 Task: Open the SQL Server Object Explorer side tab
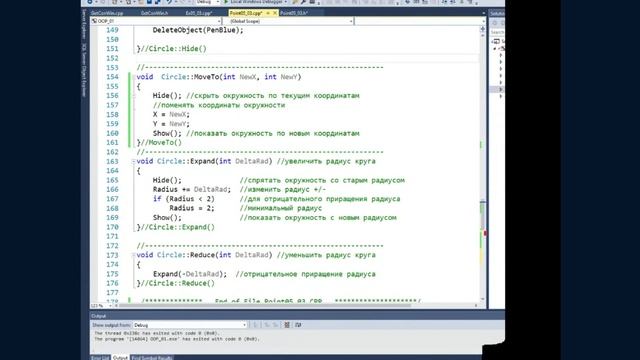coord(84,70)
